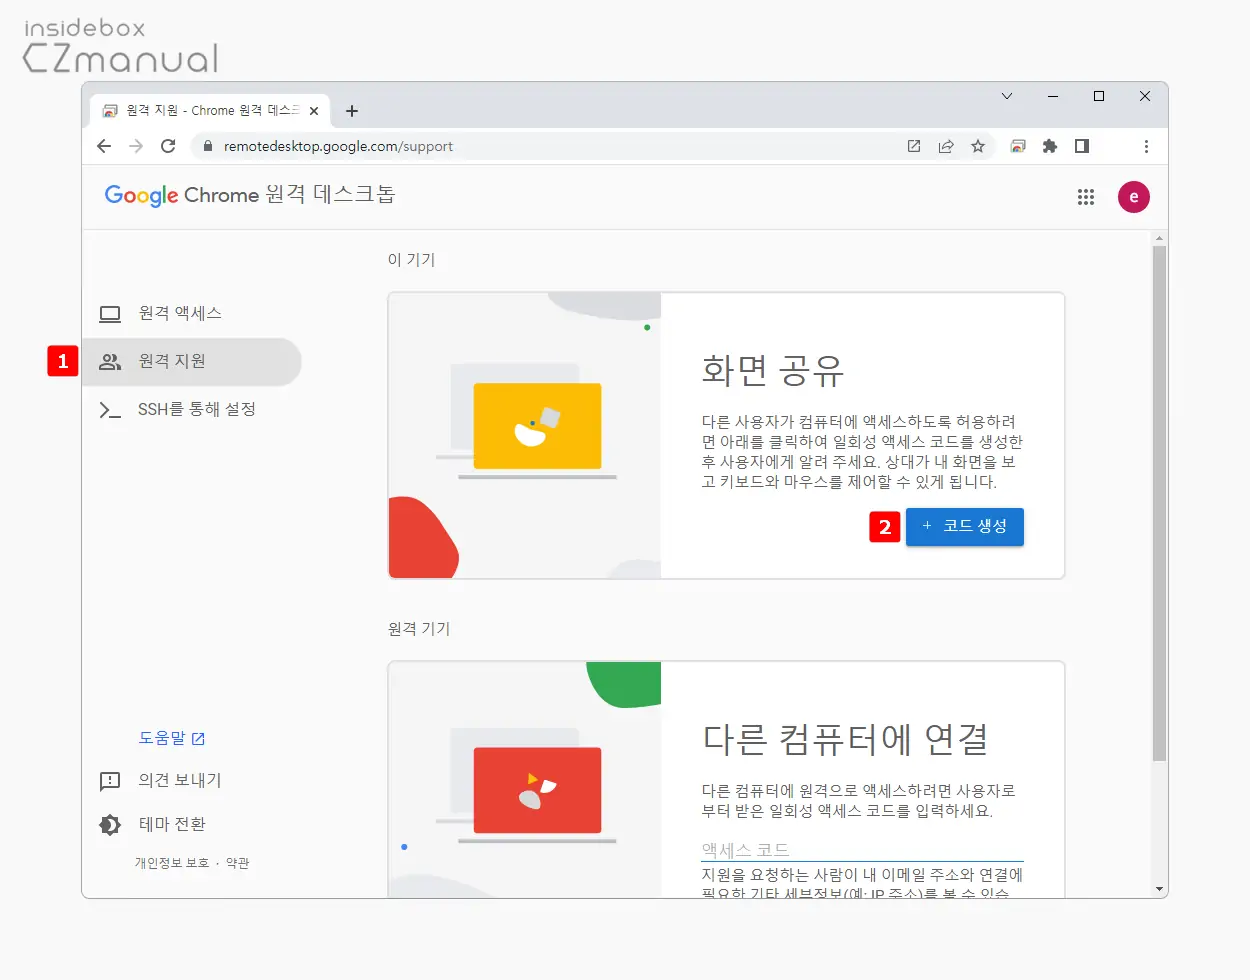Open the Chrome three-dot menu

coord(1146,146)
